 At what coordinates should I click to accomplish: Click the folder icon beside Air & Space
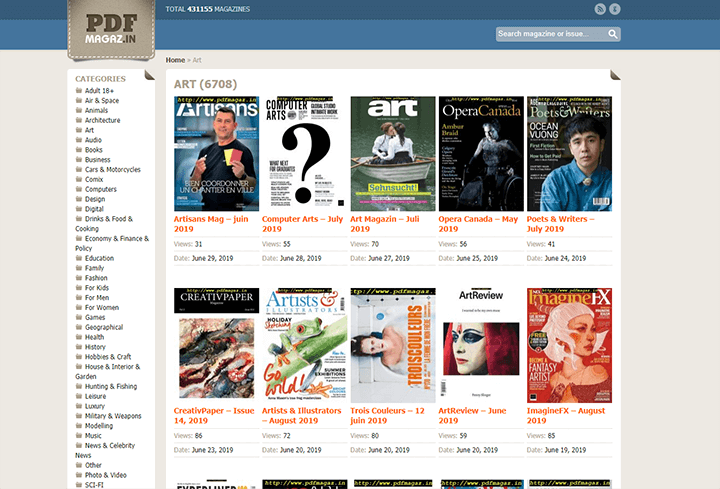(x=79, y=100)
